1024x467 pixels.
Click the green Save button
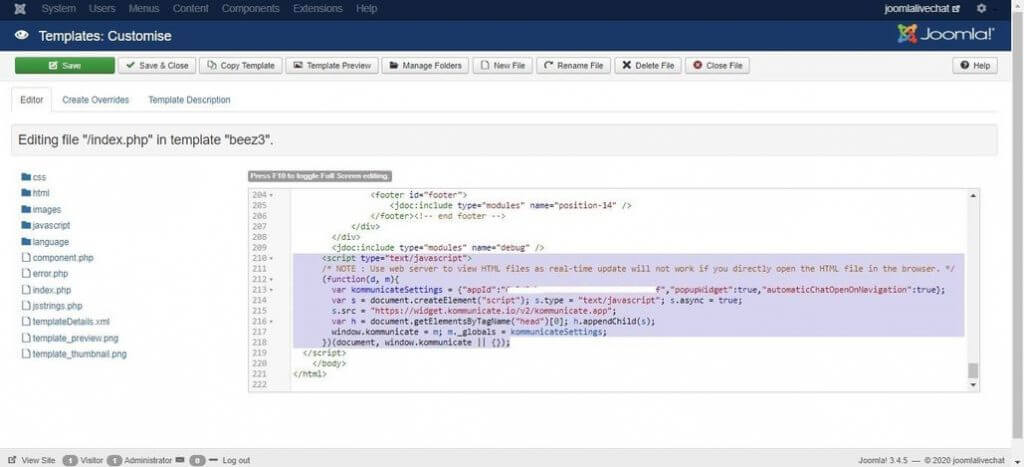click(65, 66)
